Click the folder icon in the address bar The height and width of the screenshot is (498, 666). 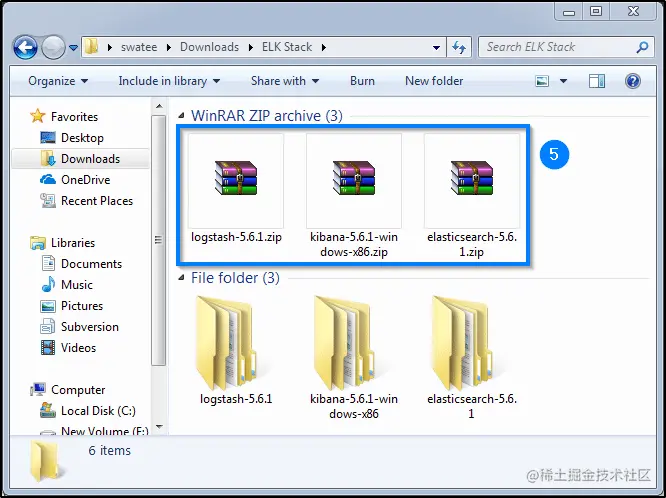pyautogui.click(x=91, y=47)
